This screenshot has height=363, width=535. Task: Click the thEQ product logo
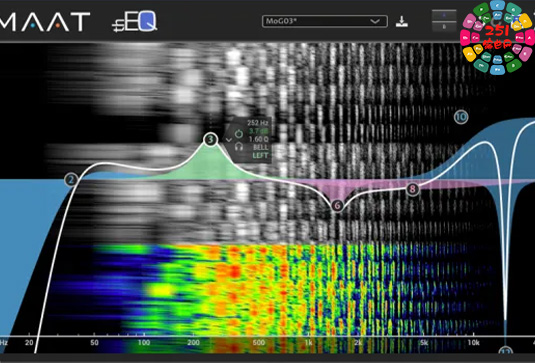(x=134, y=22)
